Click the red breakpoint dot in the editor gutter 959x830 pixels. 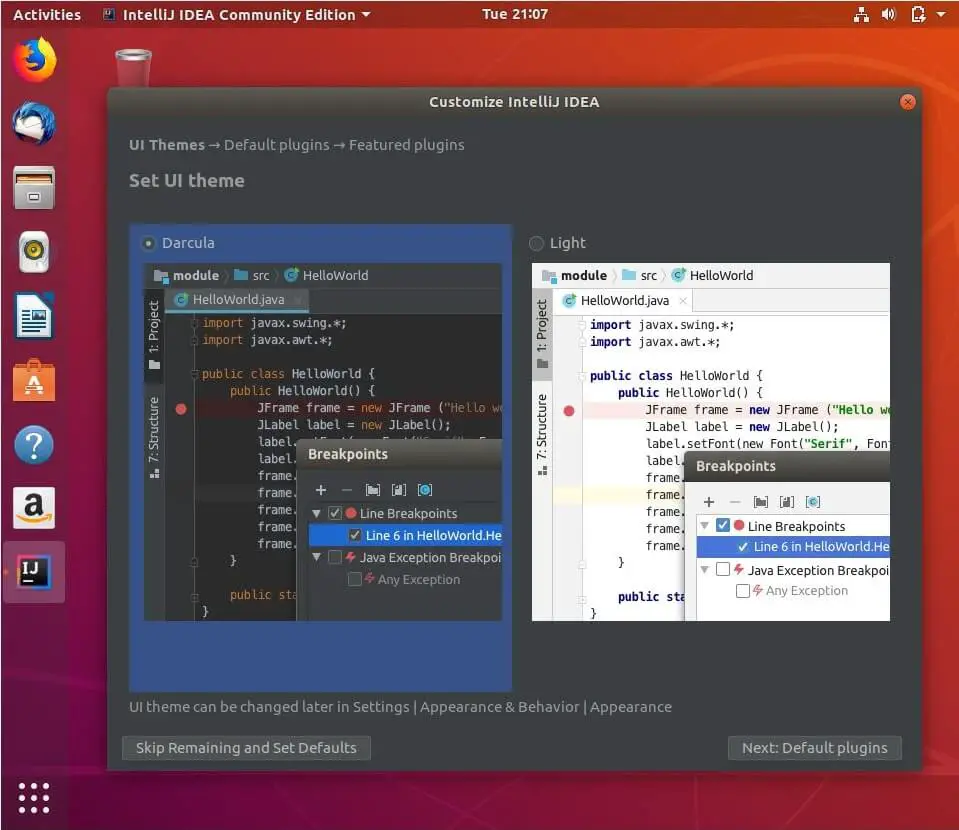click(180, 409)
